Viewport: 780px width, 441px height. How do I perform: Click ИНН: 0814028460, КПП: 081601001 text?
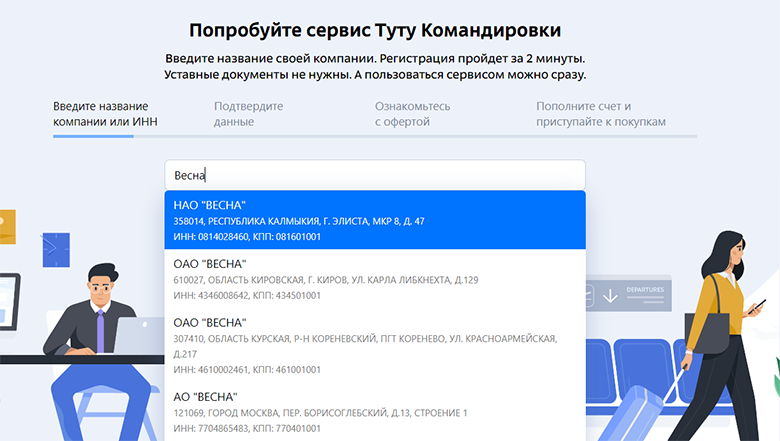247,237
